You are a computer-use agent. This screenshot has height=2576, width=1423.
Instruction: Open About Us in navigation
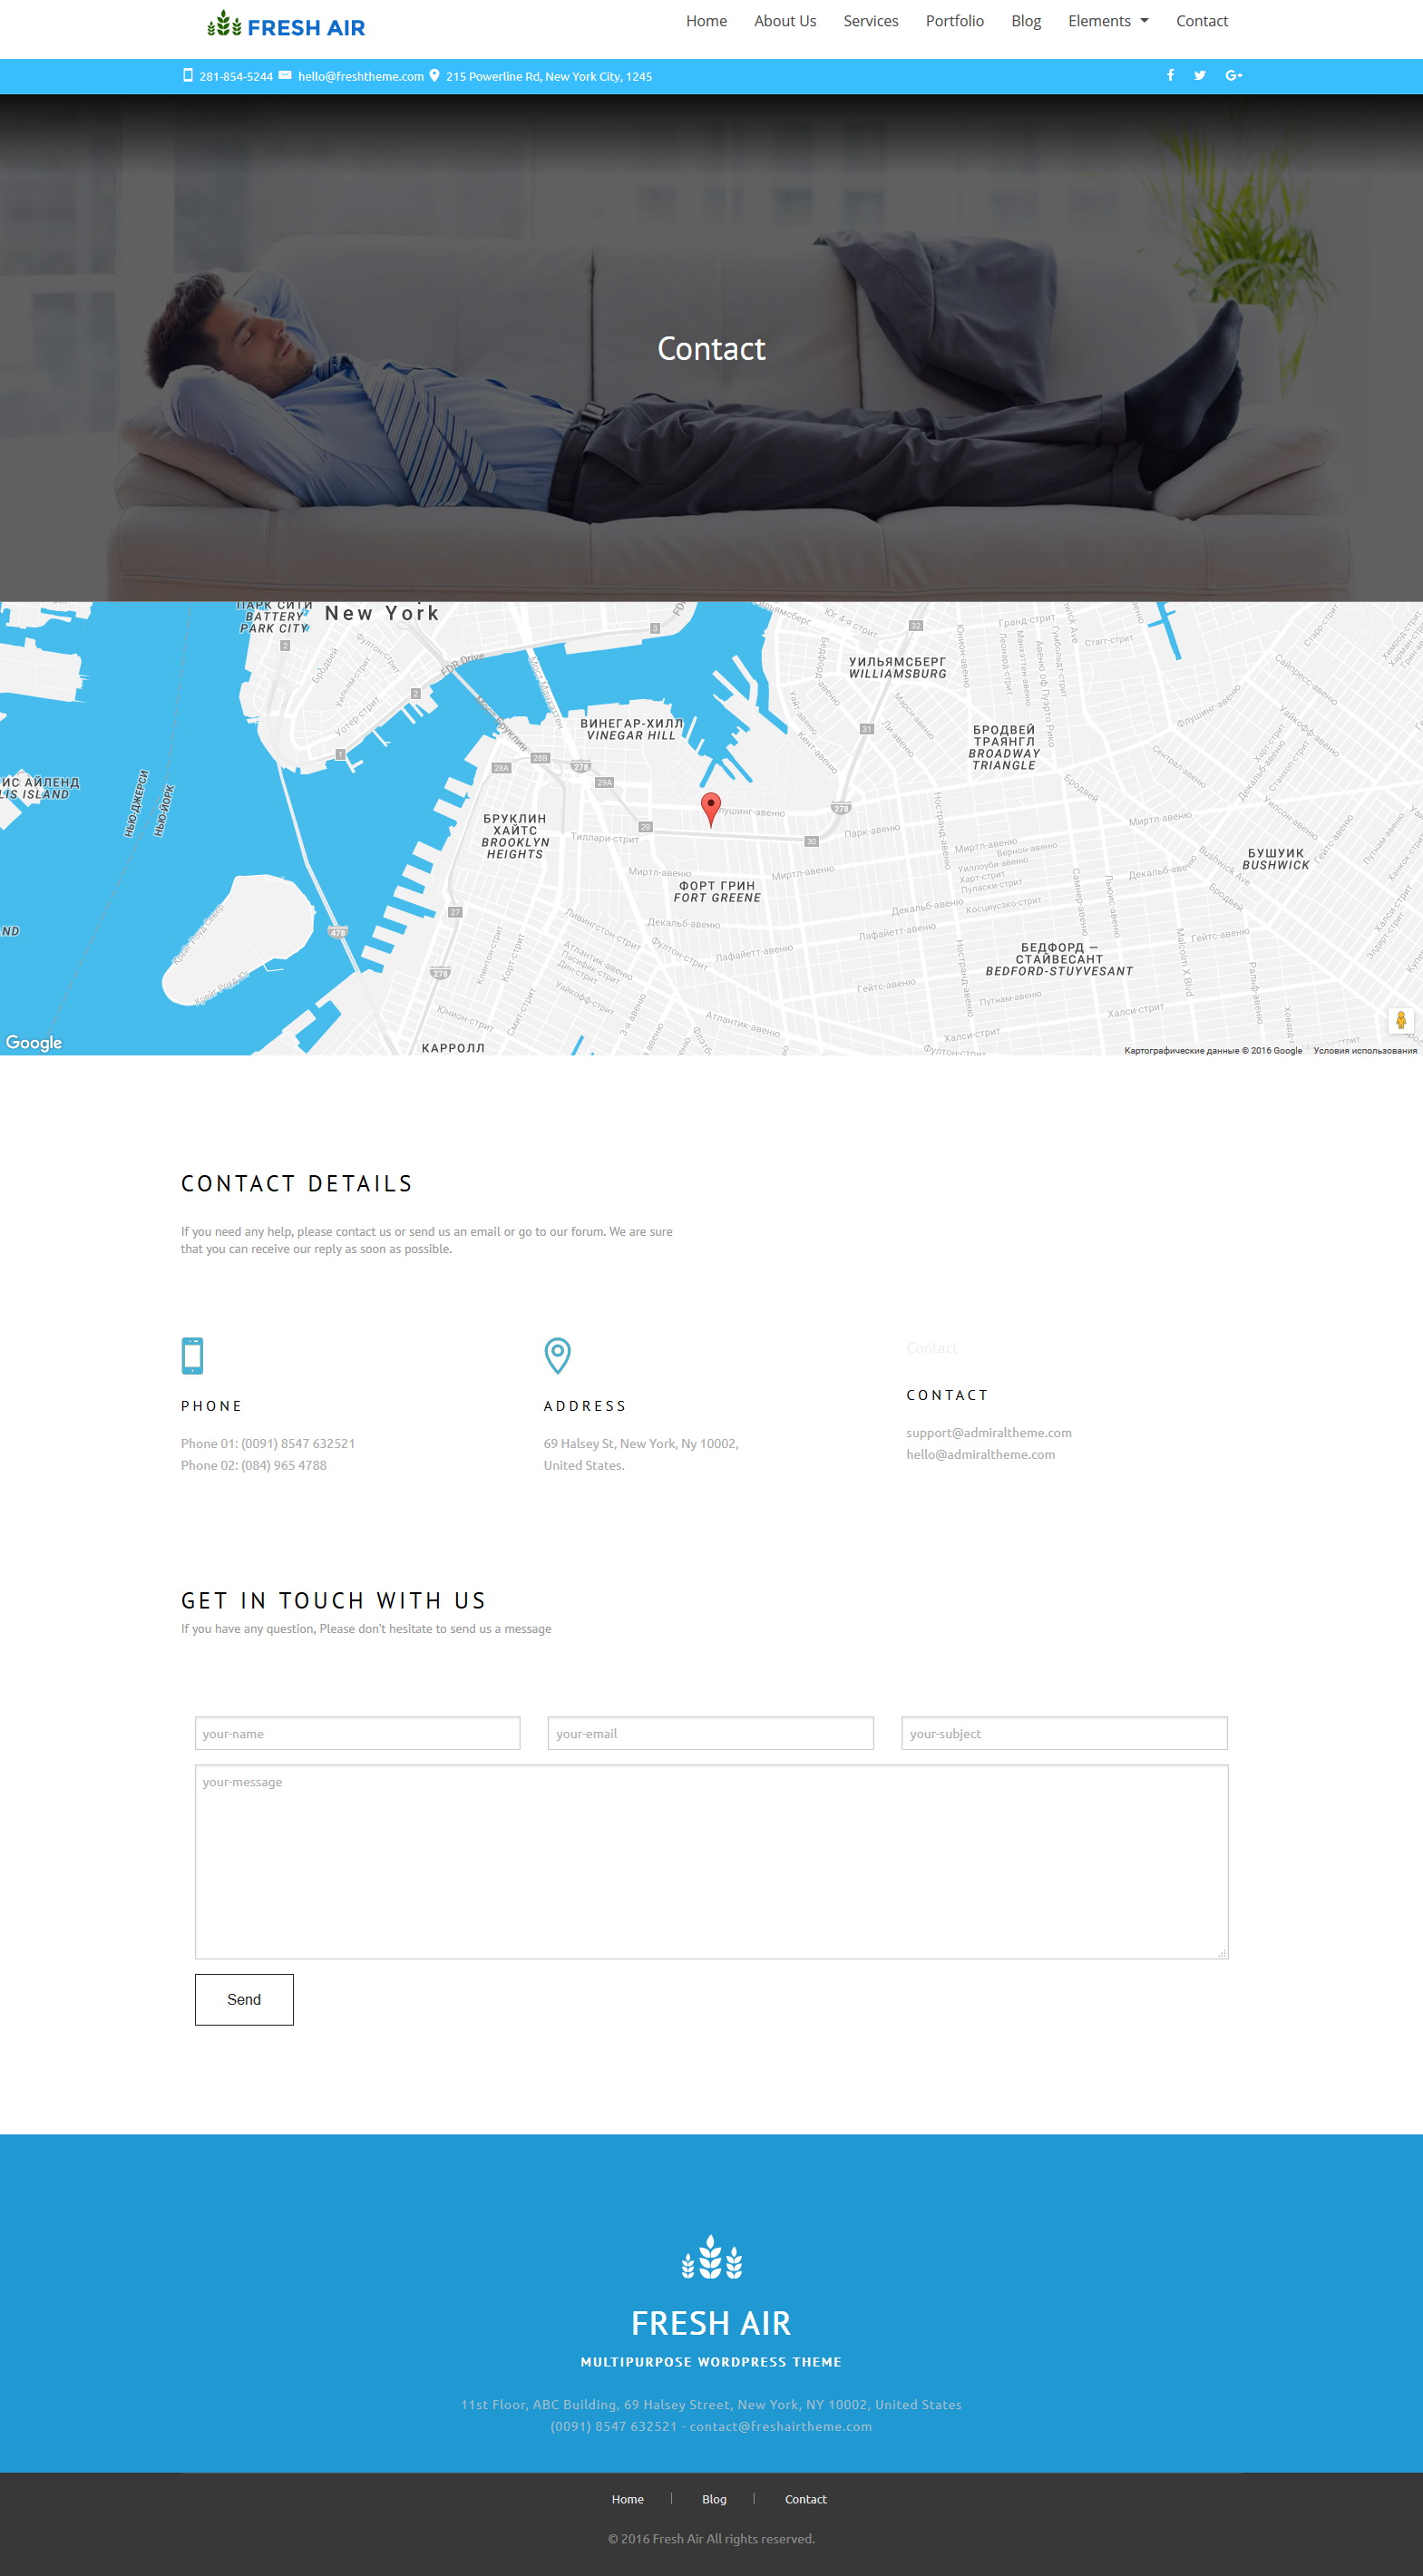click(x=785, y=21)
